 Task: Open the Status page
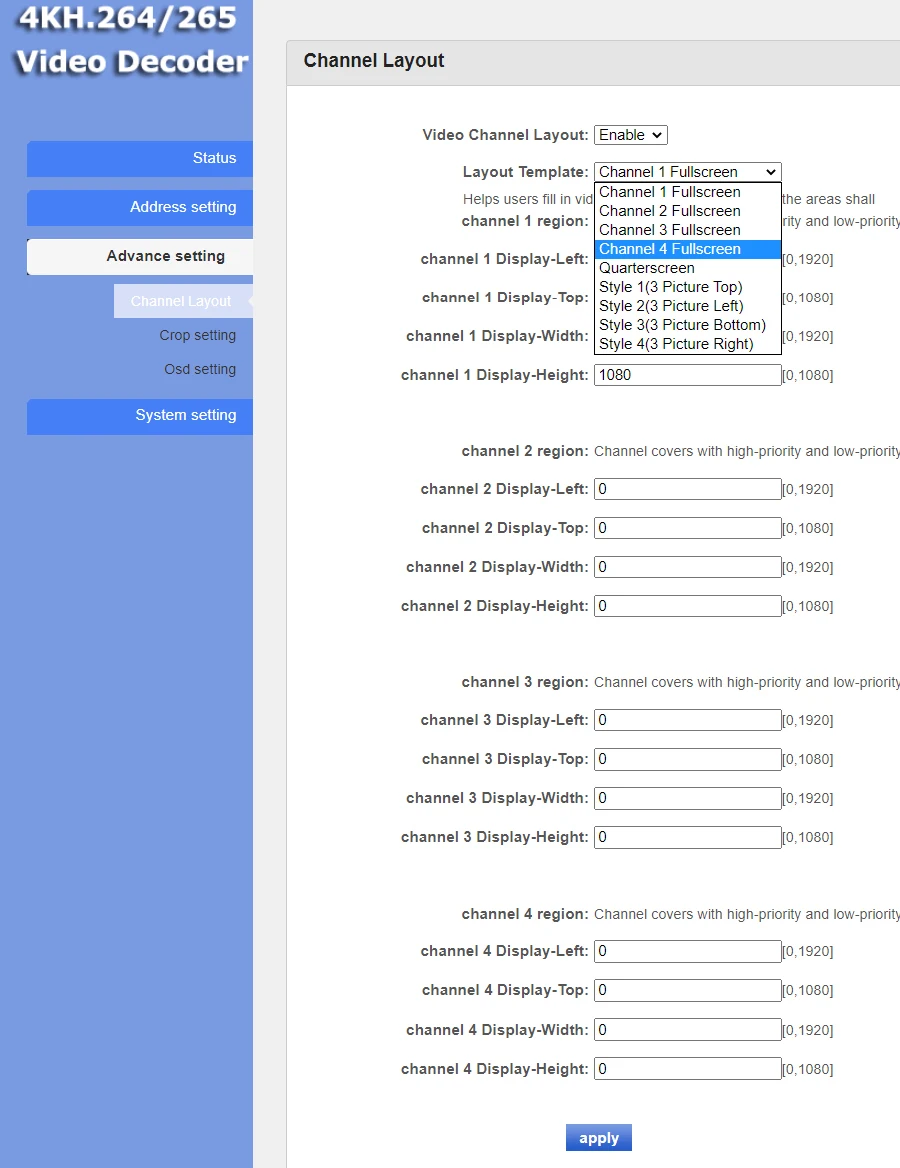(x=140, y=159)
